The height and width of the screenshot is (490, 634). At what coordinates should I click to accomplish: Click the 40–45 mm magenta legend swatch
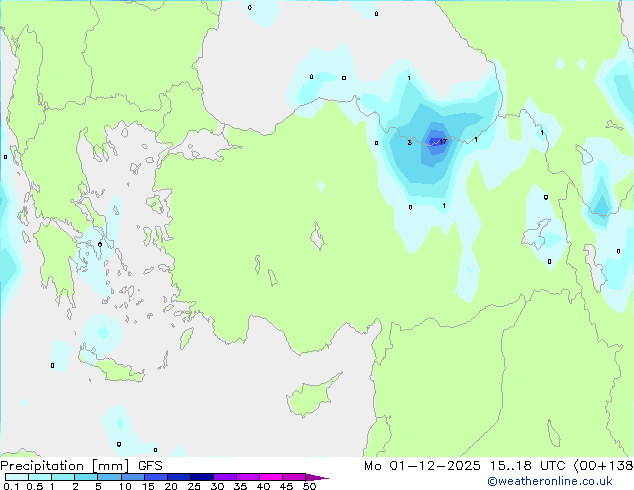(x=271, y=477)
